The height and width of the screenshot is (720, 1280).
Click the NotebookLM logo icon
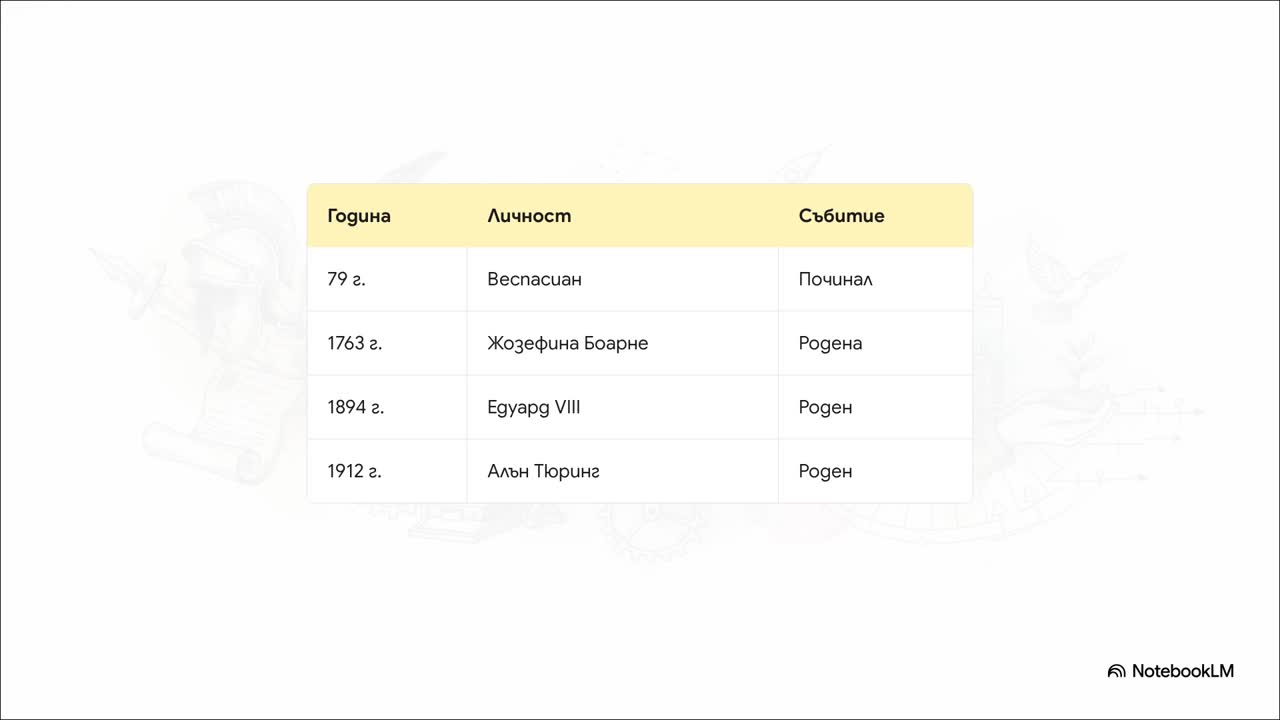point(1116,671)
